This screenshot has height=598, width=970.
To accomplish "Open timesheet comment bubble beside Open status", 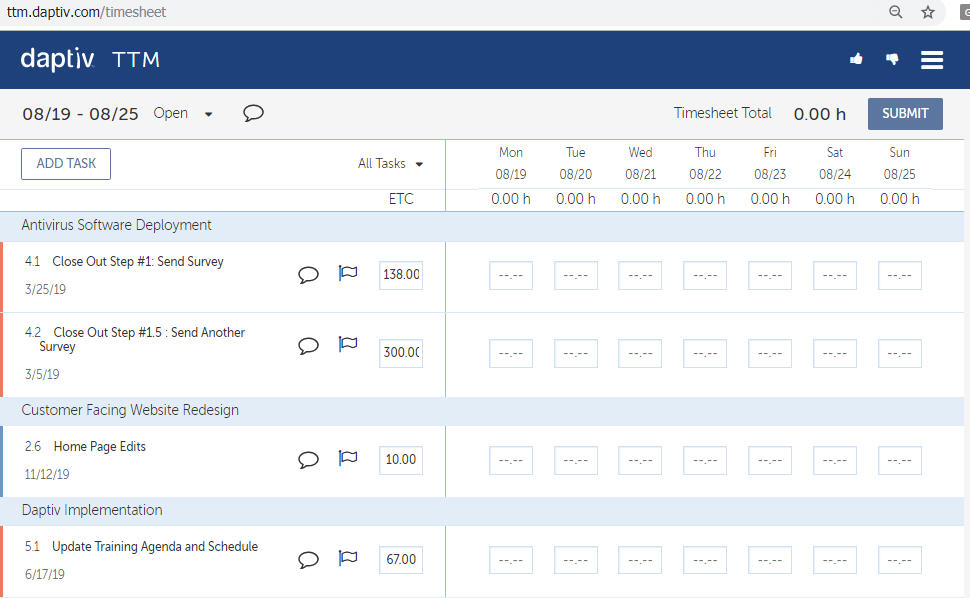I will click(253, 113).
